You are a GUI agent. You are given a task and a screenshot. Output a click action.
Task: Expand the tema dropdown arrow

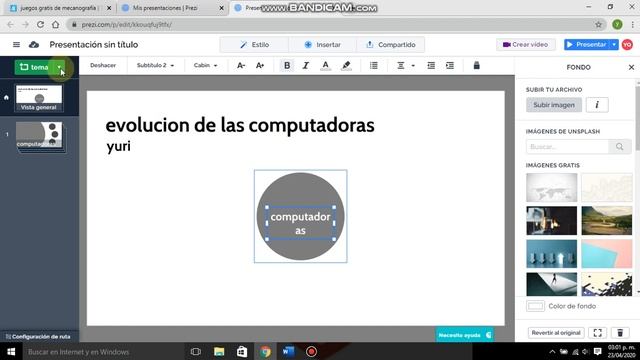click(59, 67)
